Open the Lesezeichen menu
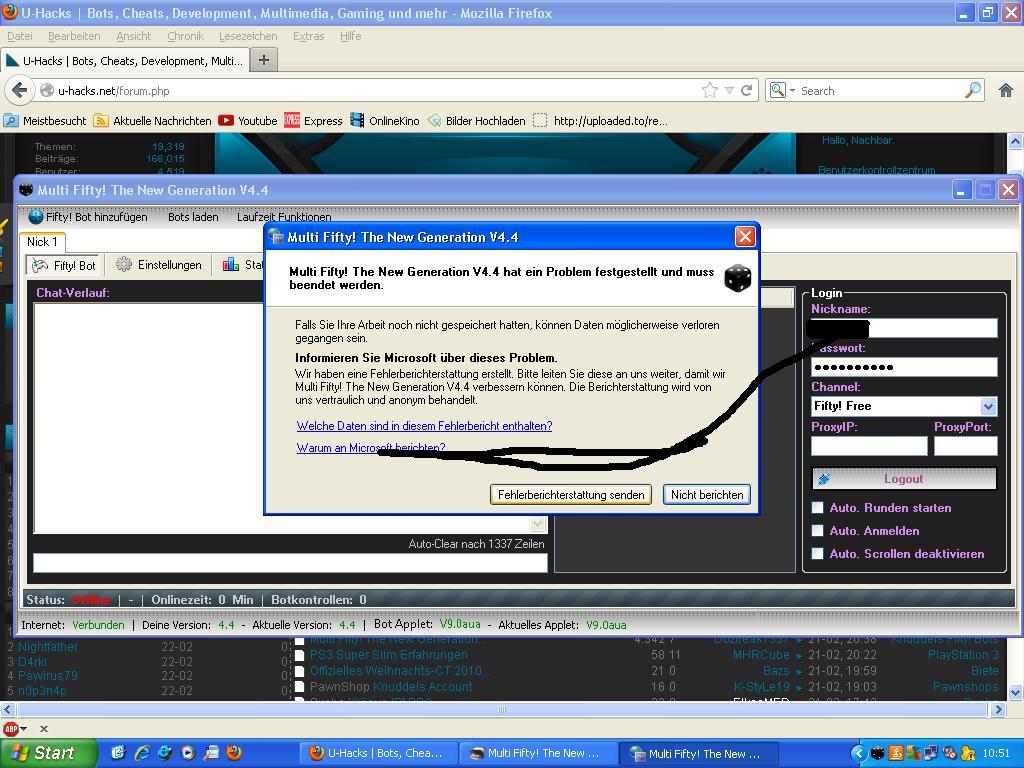This screenshot has width=1024, height=768. pos(248,36)
